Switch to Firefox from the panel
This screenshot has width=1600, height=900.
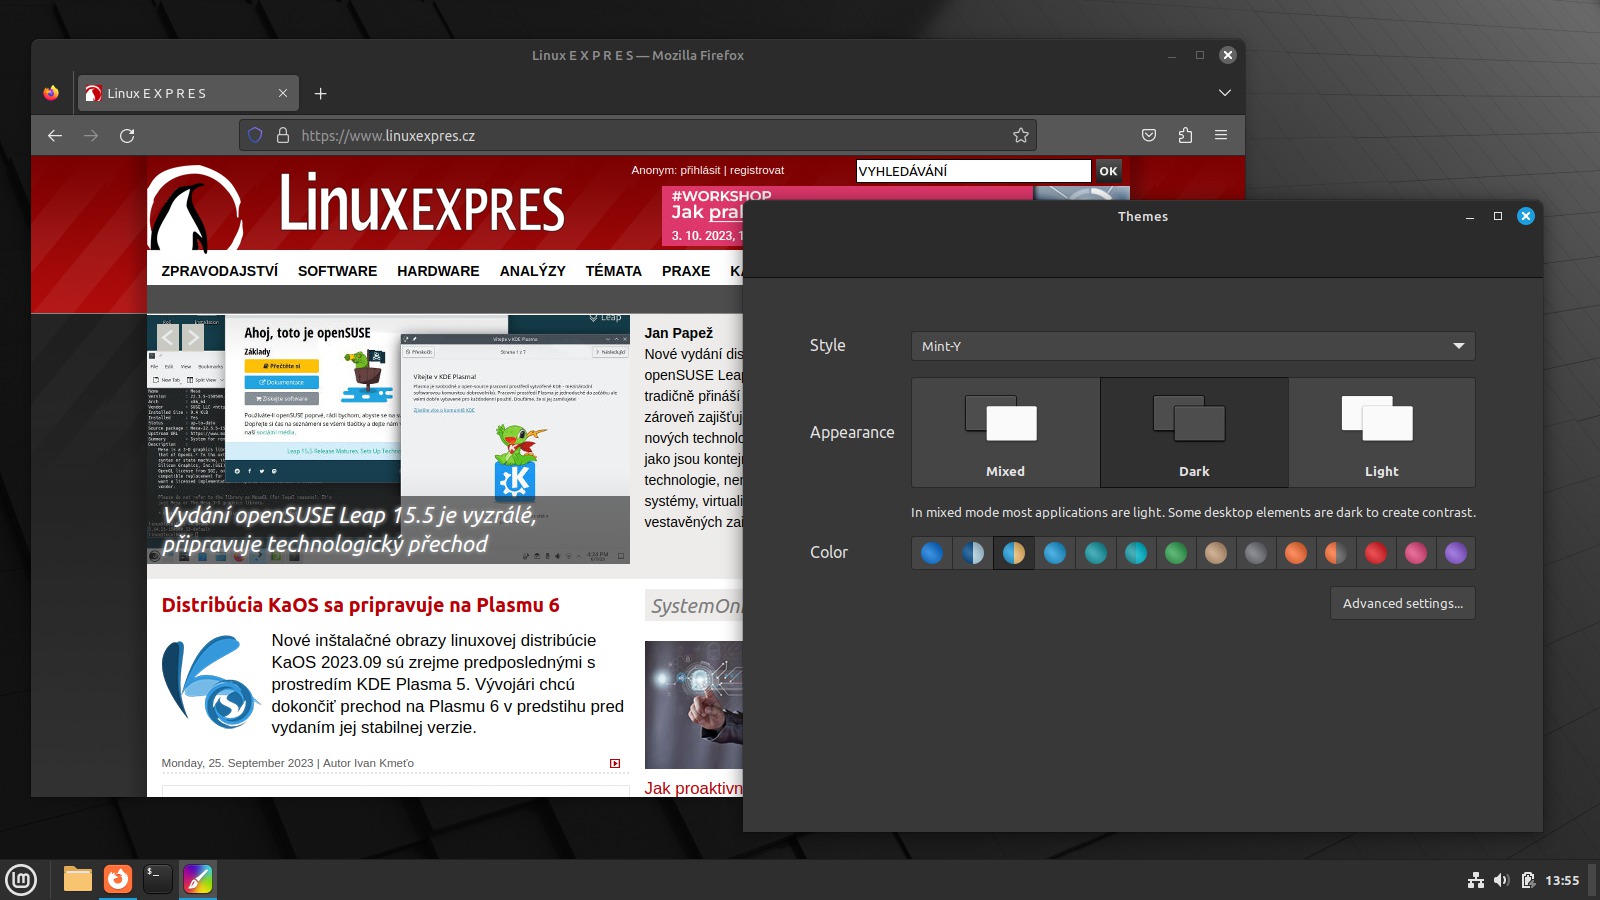point(118,879)
